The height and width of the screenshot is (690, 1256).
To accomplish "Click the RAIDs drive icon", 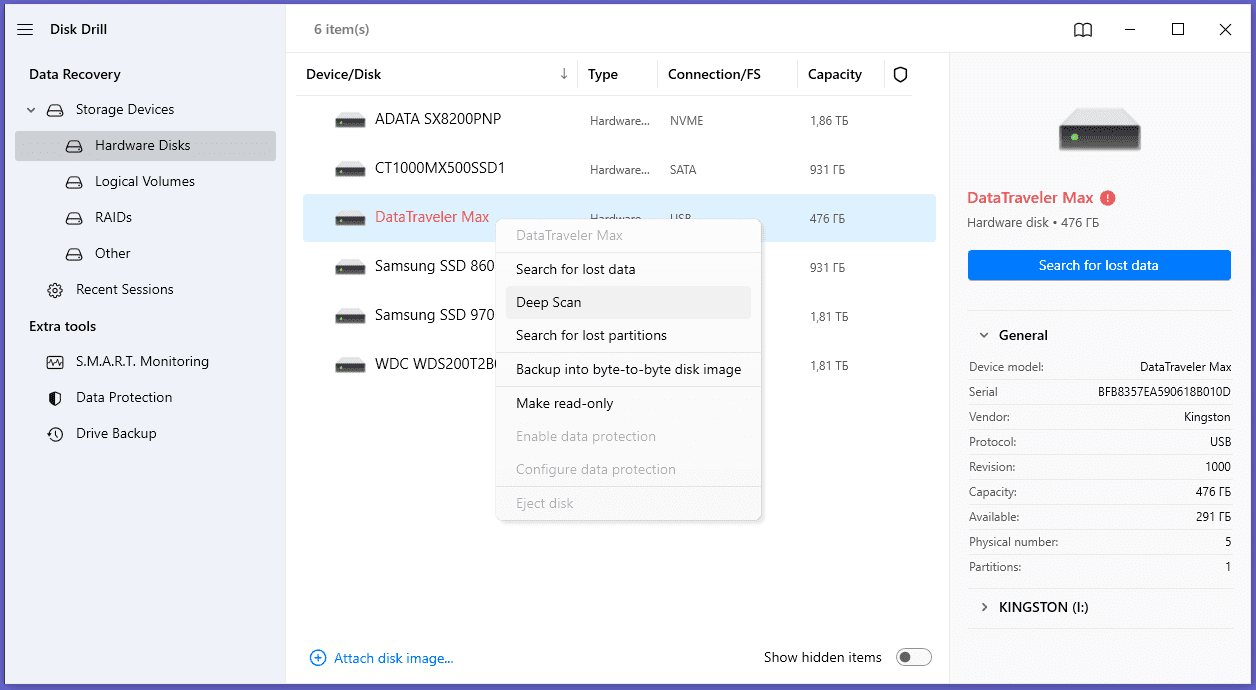I will coord(74,218).
